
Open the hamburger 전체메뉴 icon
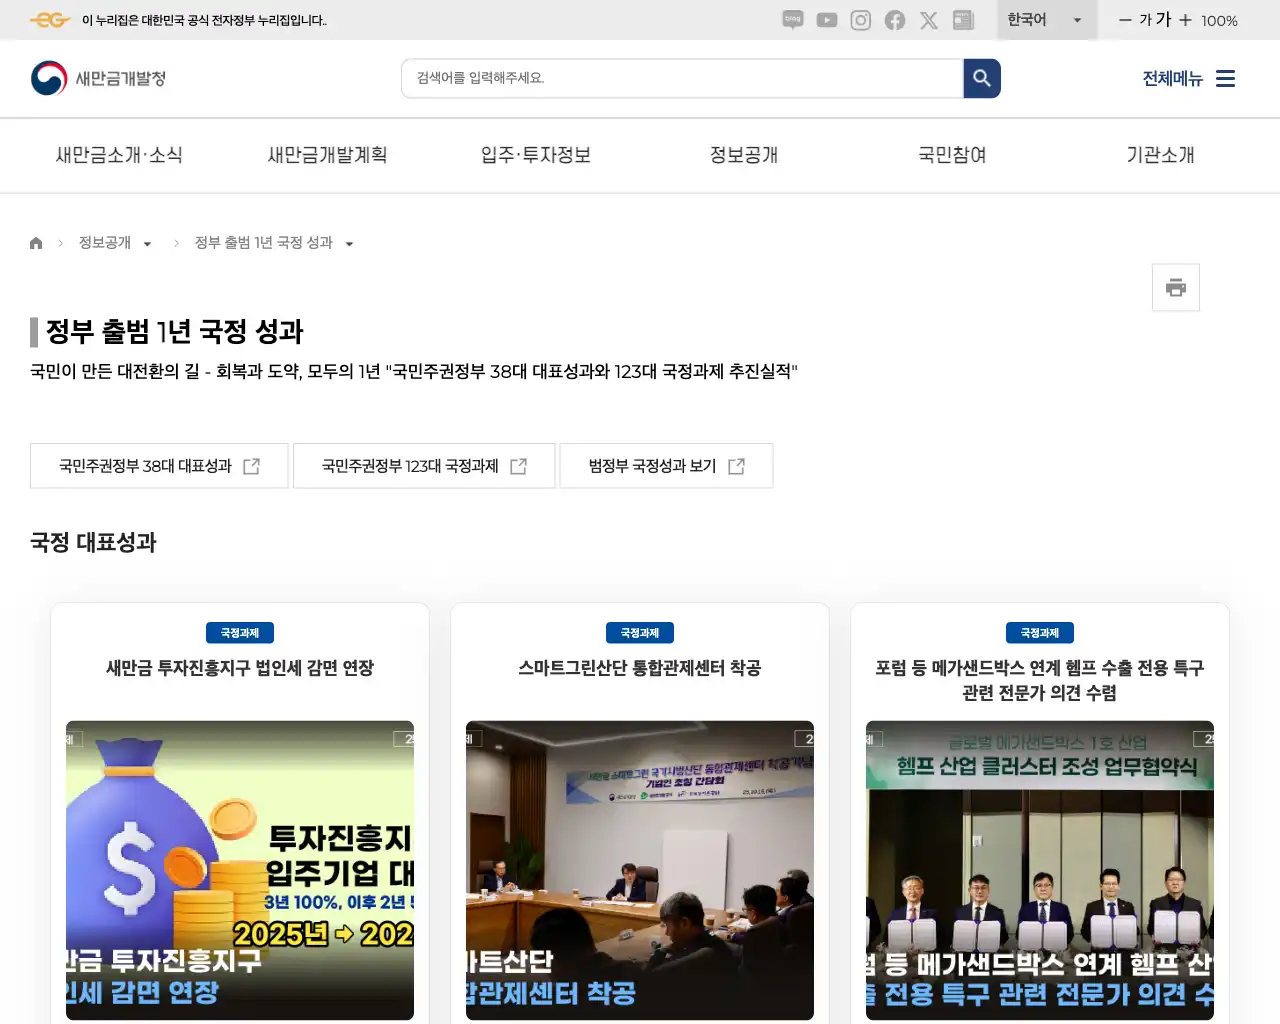pos(1225,78)
